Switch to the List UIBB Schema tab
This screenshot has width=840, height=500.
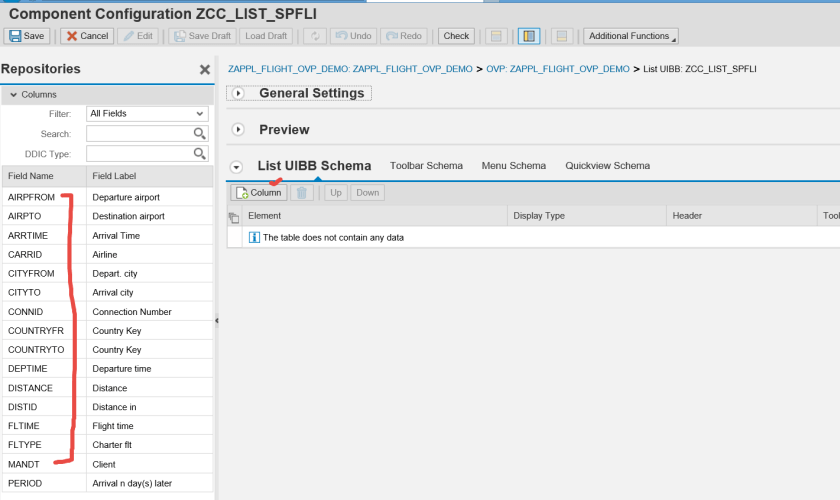(314, 166)
